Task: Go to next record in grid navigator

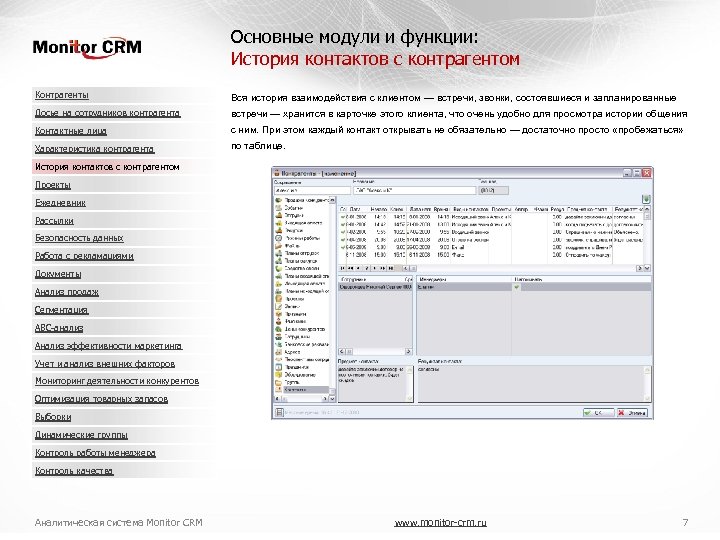Action: coord(375,268)
